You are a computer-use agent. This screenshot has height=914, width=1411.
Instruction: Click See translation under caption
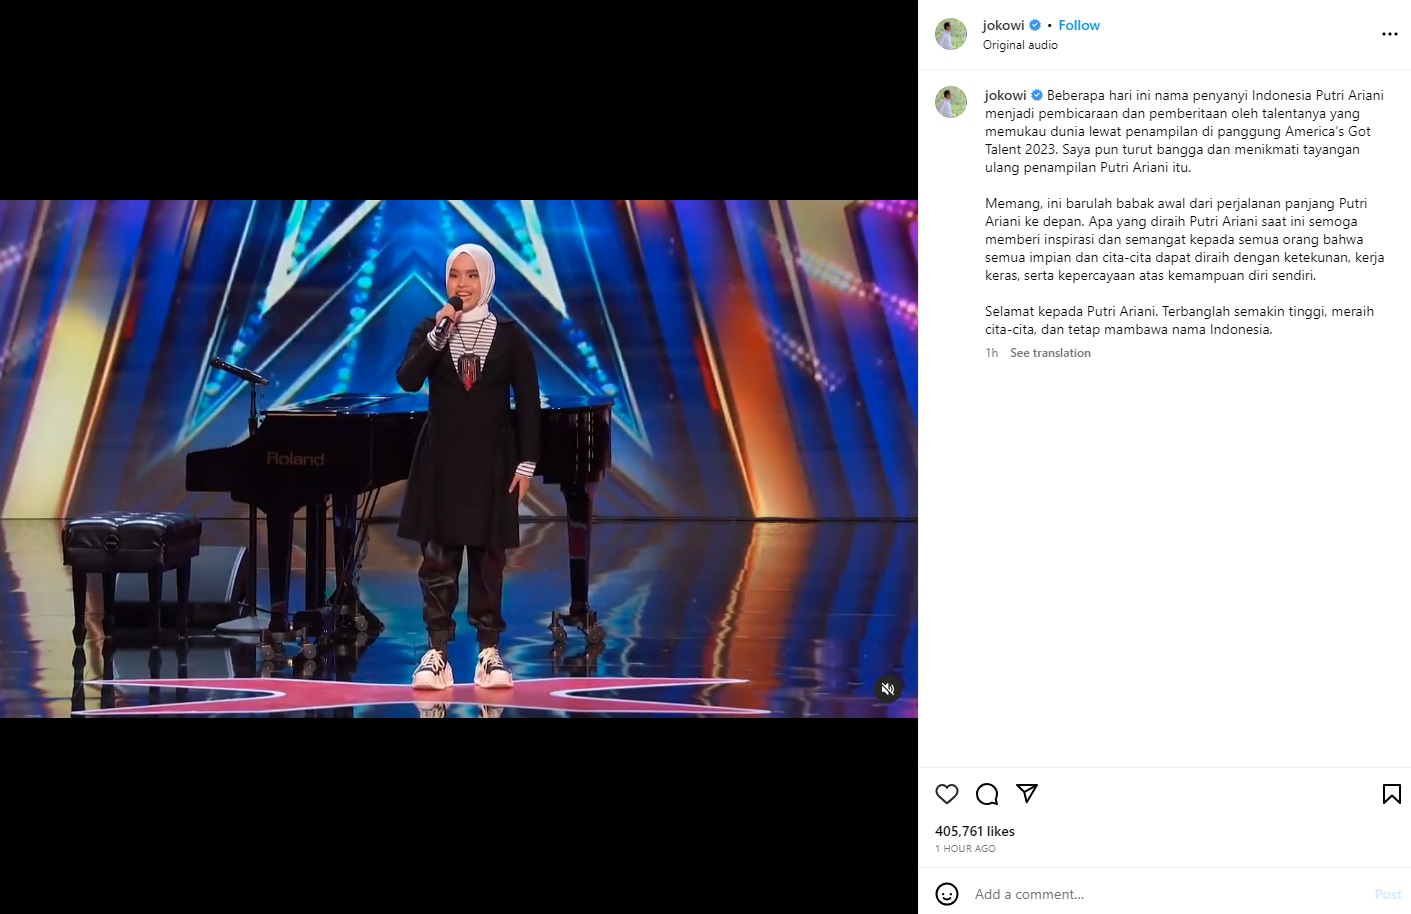pos(1050,353)
